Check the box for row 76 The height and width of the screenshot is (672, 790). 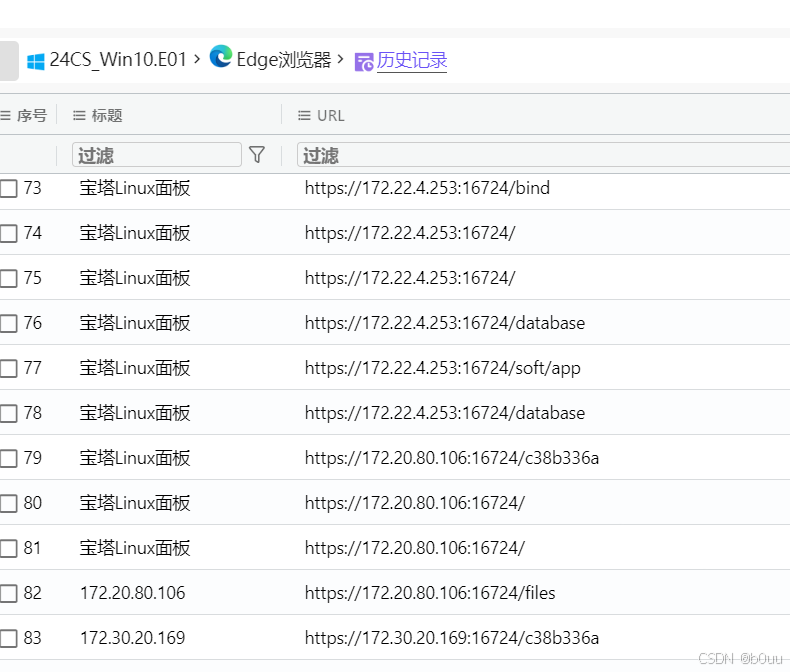9,323
